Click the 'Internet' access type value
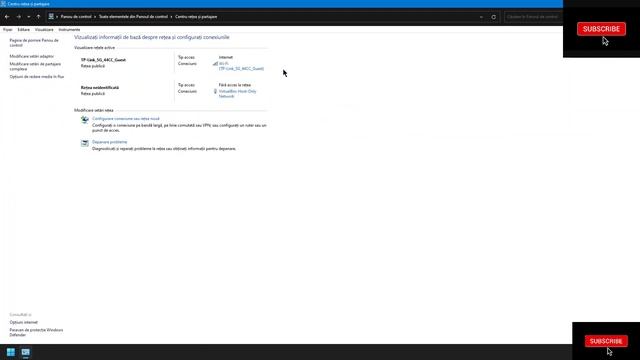The image size is (640, 360). pyautogui.click(x=226, y=58)
